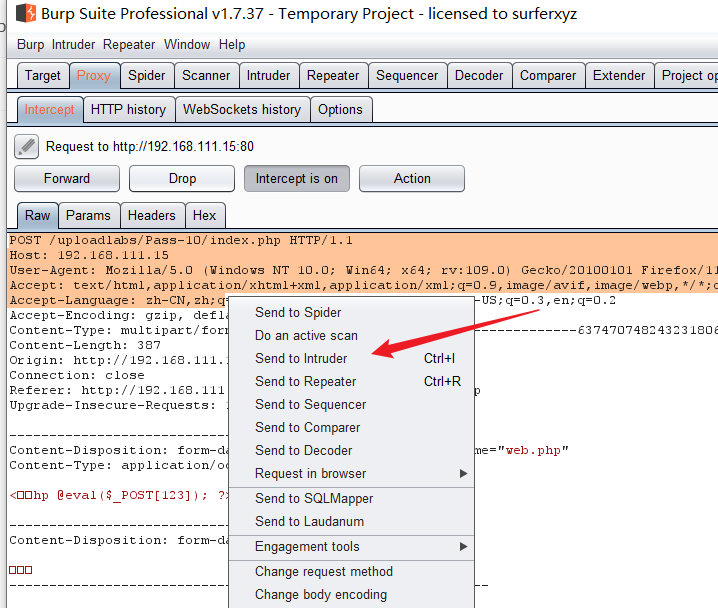Select the Raw request view tab

38,216
